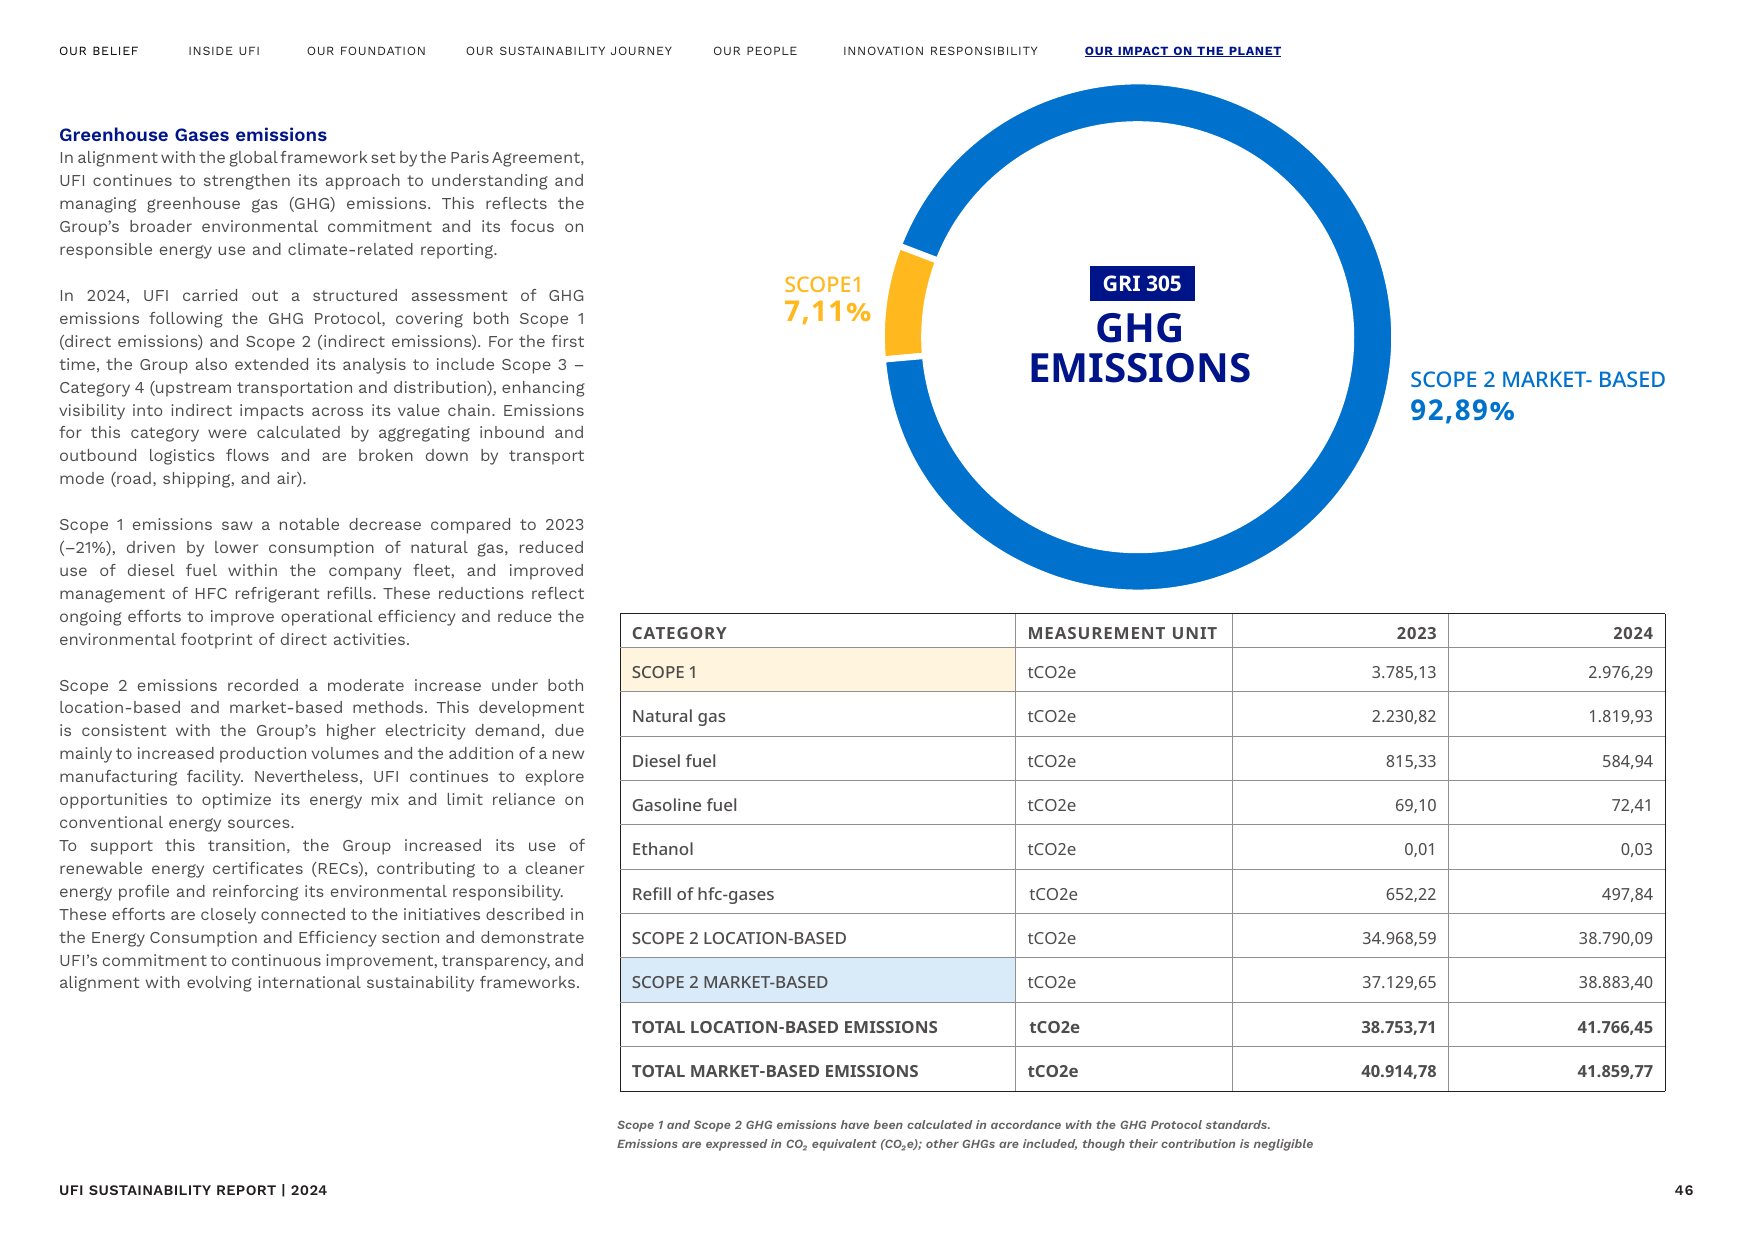The height and width of the screenshot is (1241, 1754).
Task: Click the Refill of hfc-gases row label
Action: click(x=703, y=894)
